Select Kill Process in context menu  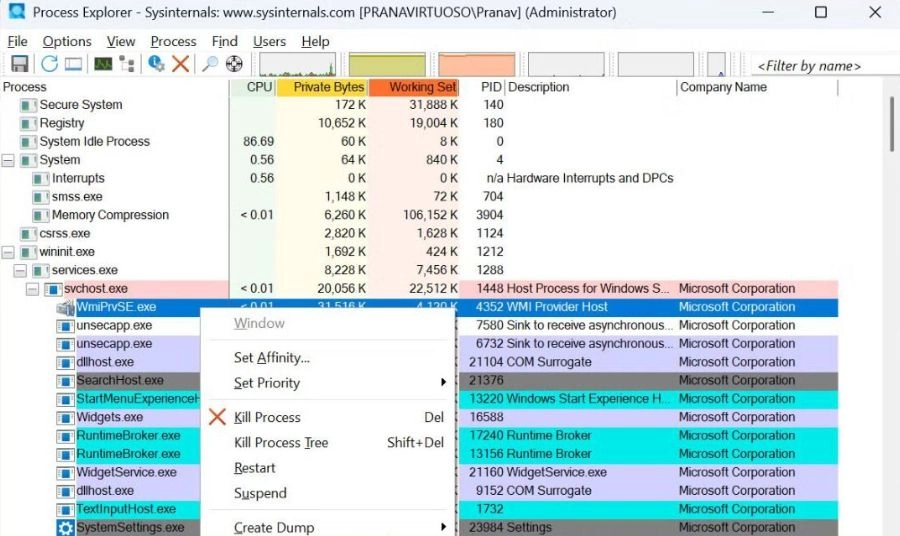tap(328, 417)
